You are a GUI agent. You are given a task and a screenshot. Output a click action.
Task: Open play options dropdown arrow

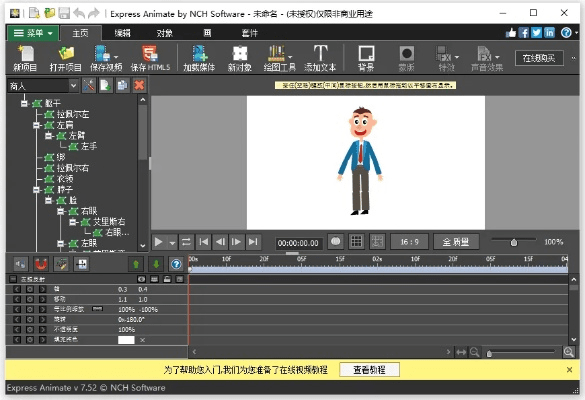pyautogui.click(x=172, y=242)
